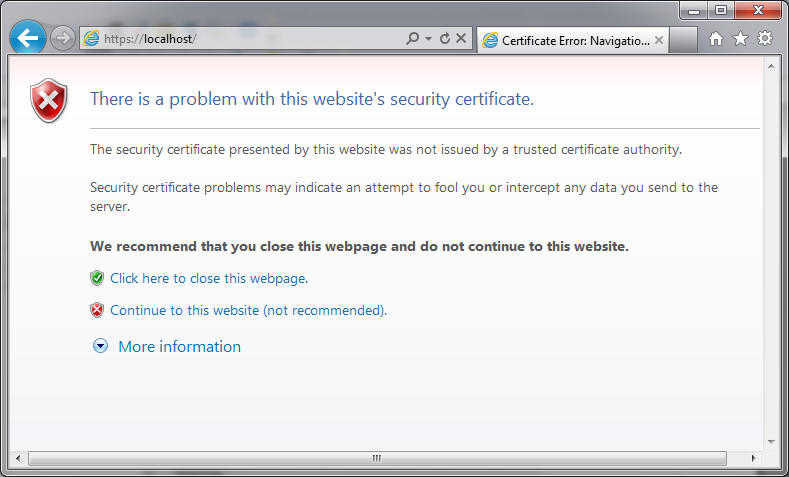Close the browser with the red X
The height and width of the screenshot is (477, 789).
tap(758, 10)
